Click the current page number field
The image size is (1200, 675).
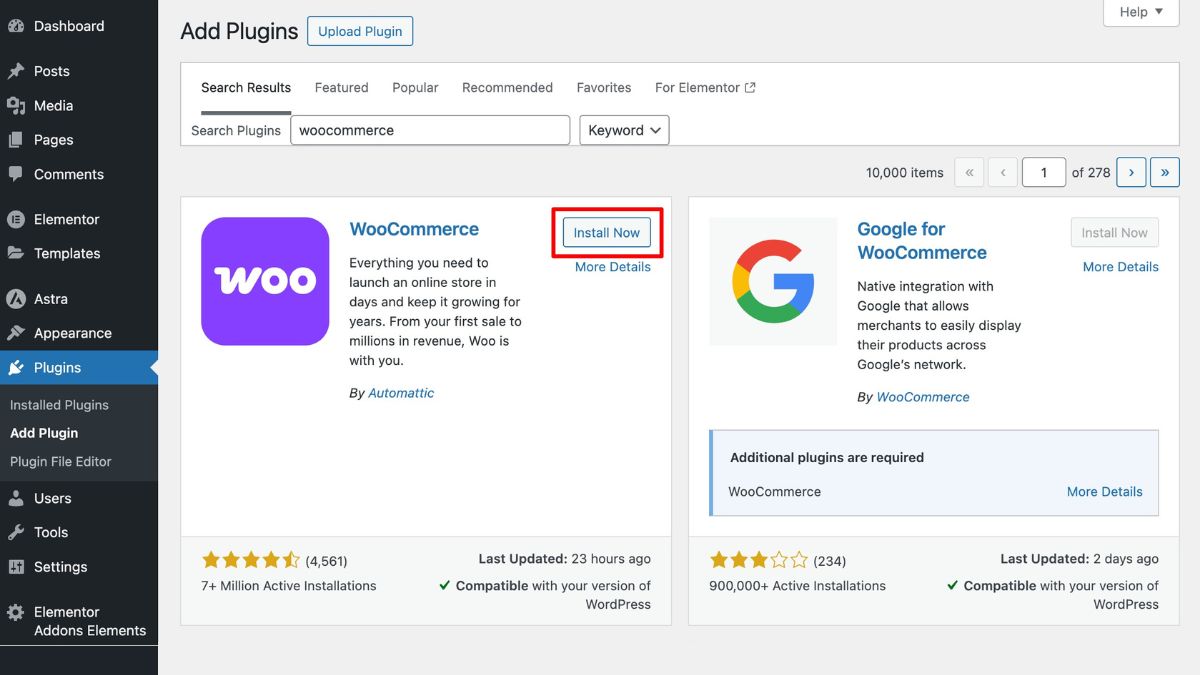point(1044,172)
